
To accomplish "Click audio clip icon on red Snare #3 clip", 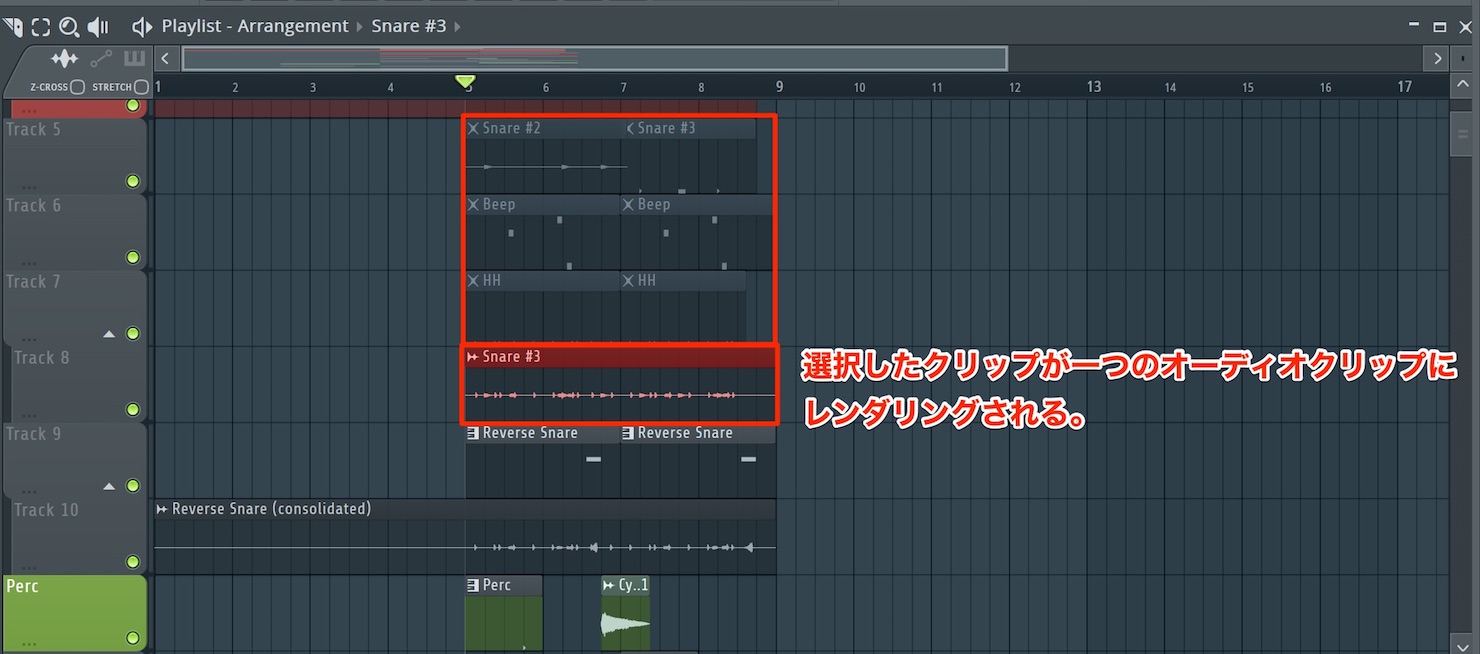I will point(473,357).
